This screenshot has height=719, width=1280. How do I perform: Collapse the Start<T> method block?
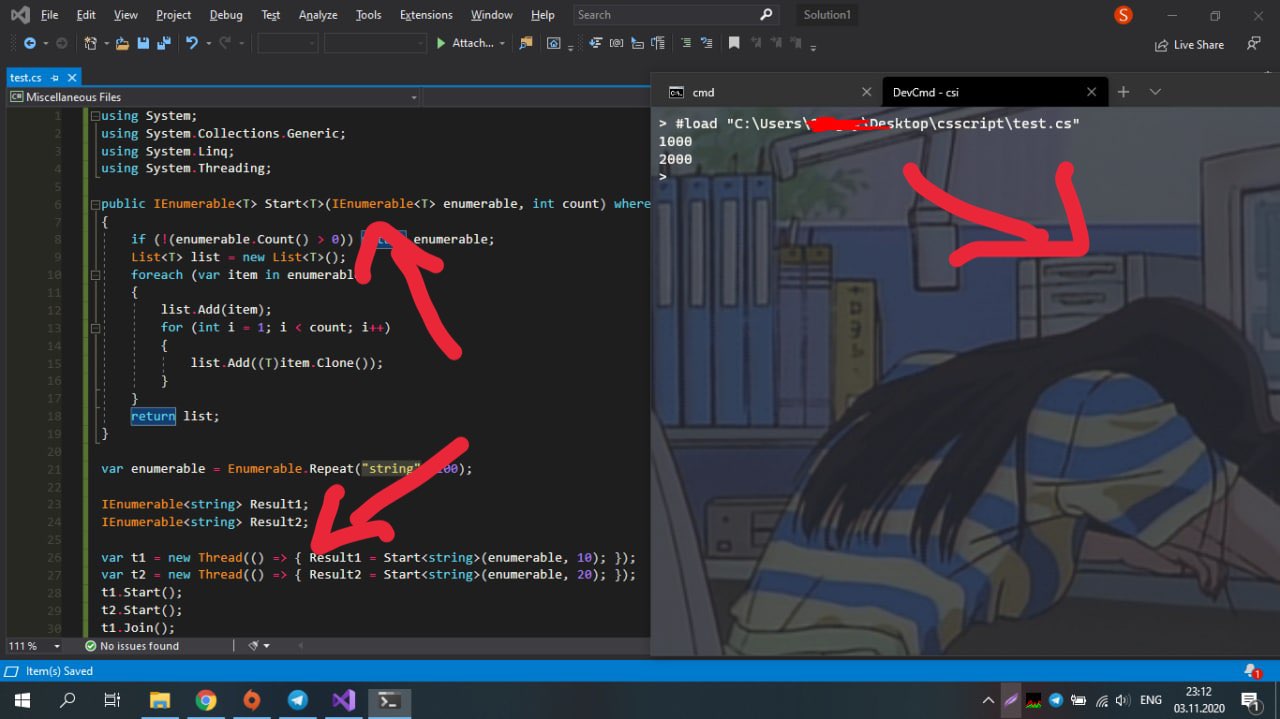coord(95,204)
